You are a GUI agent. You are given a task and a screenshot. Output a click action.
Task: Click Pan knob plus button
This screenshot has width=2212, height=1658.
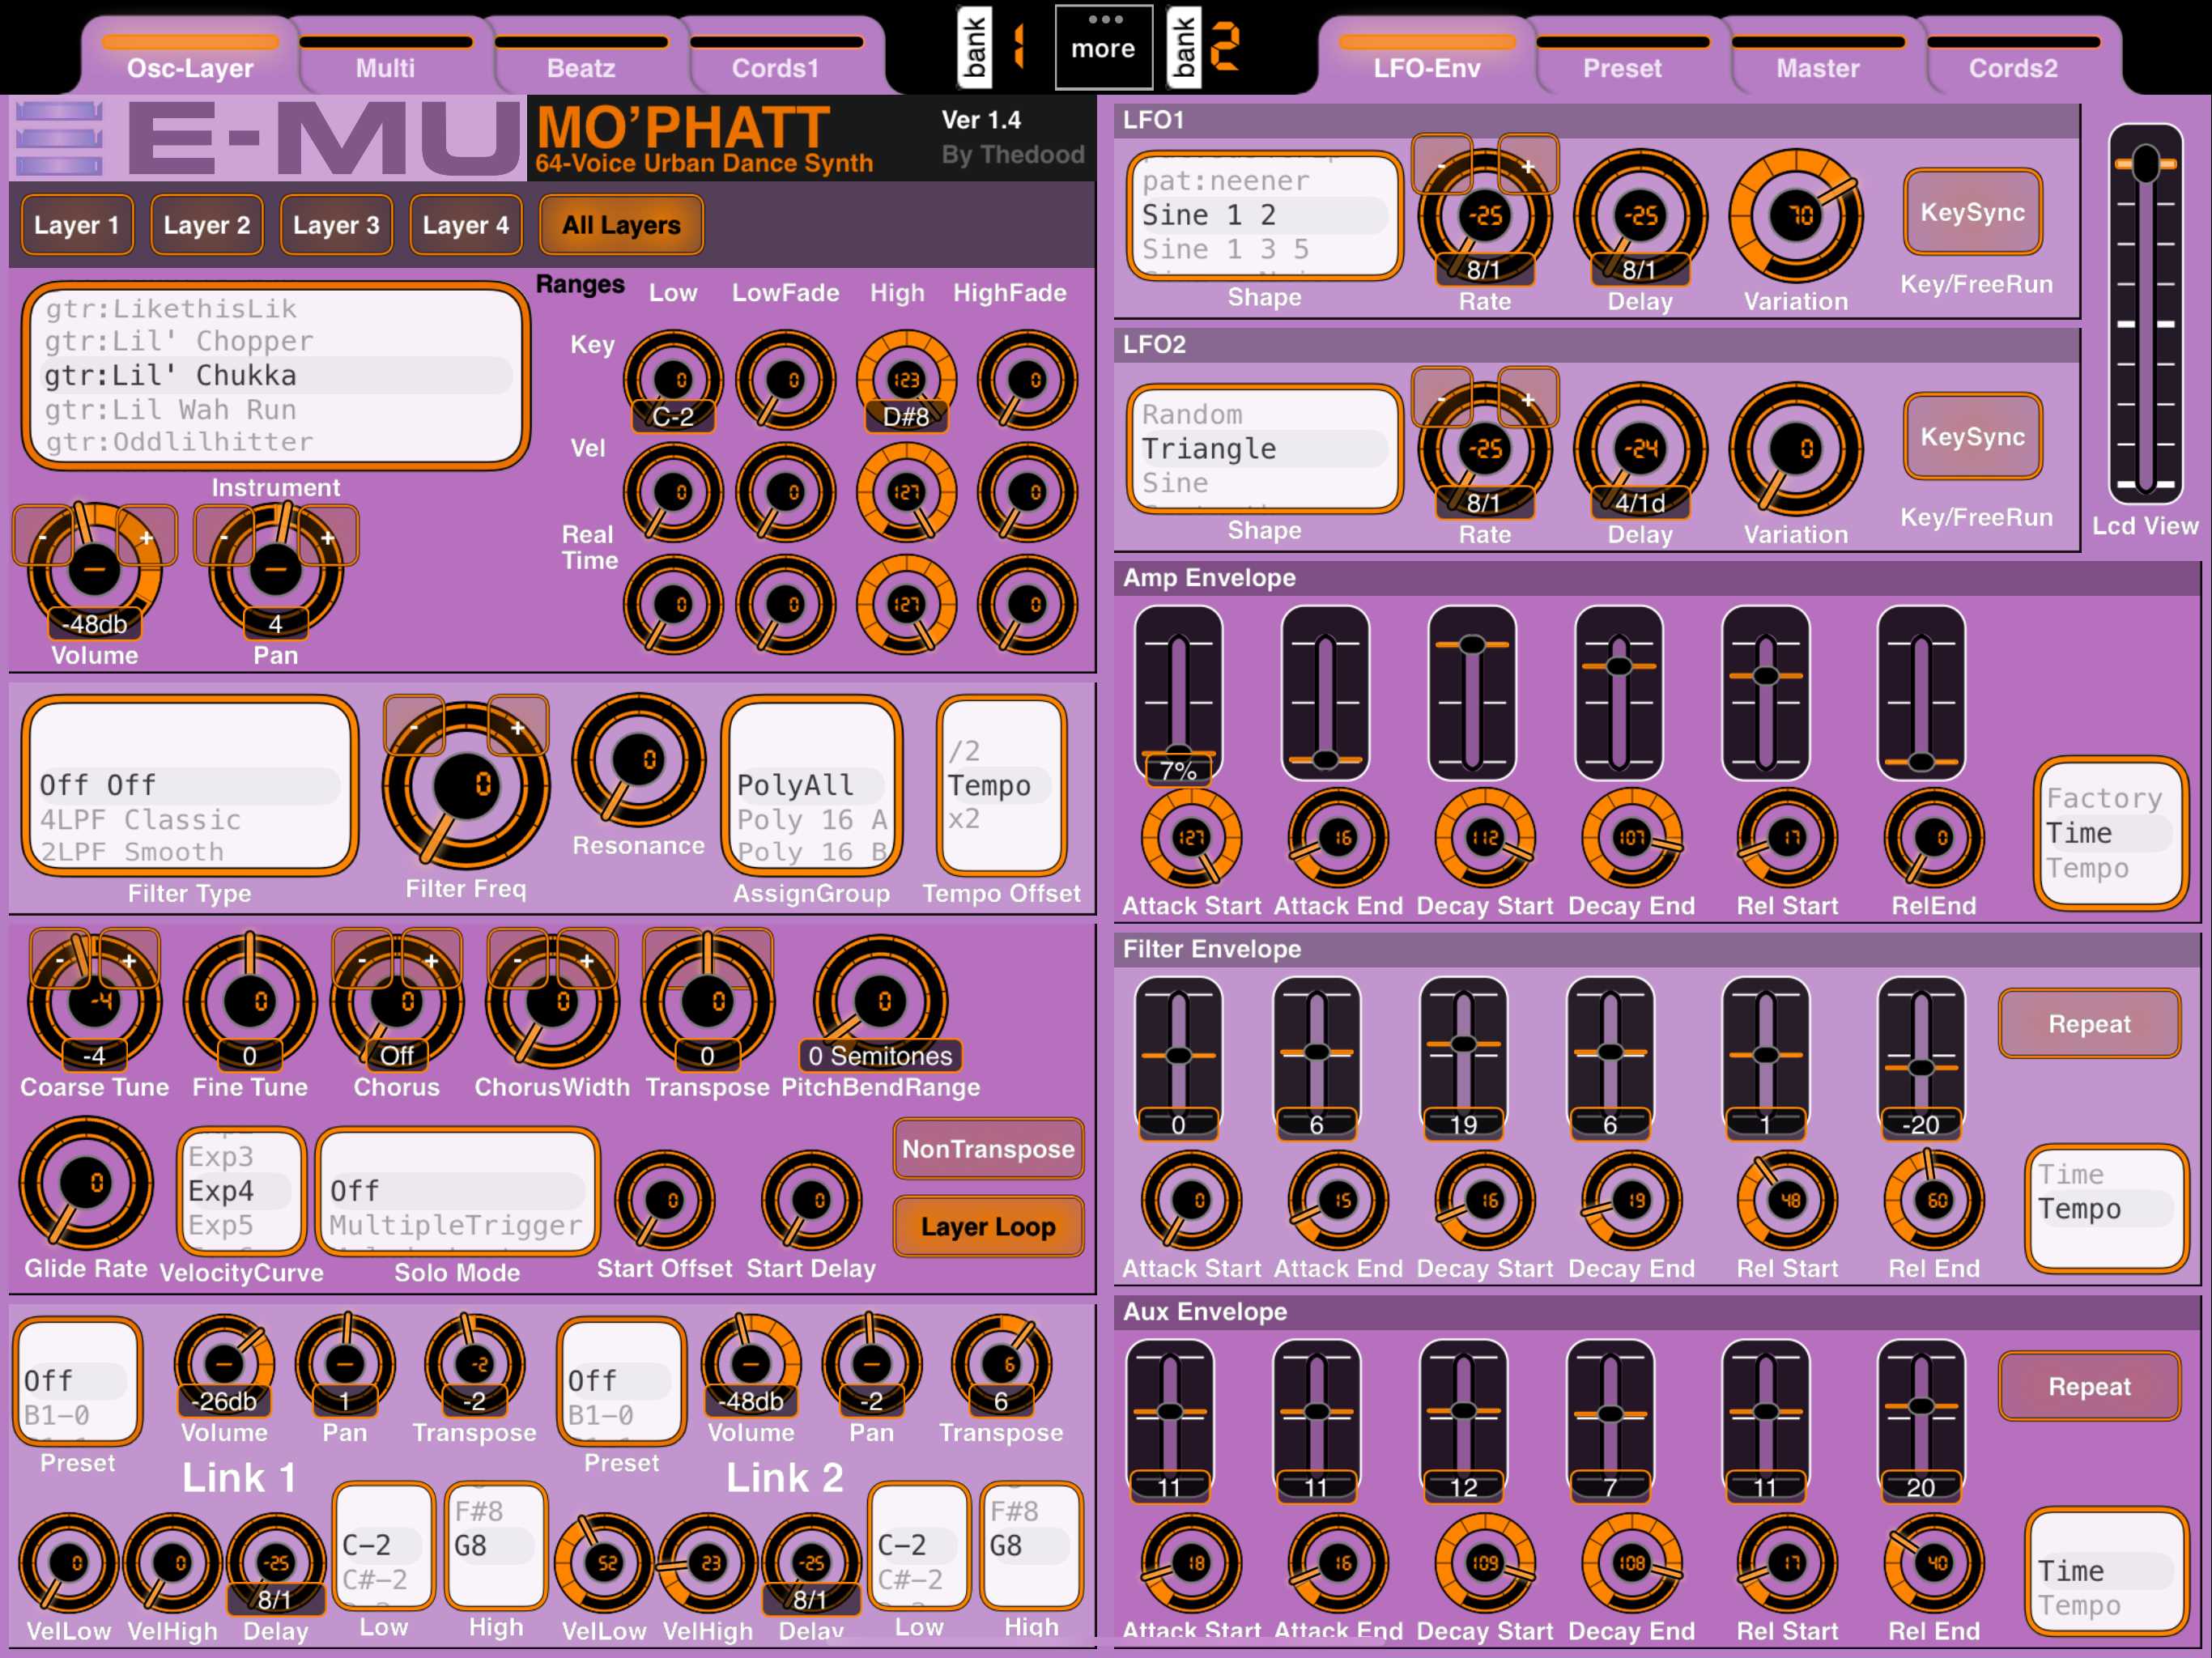tap(327, 536)
